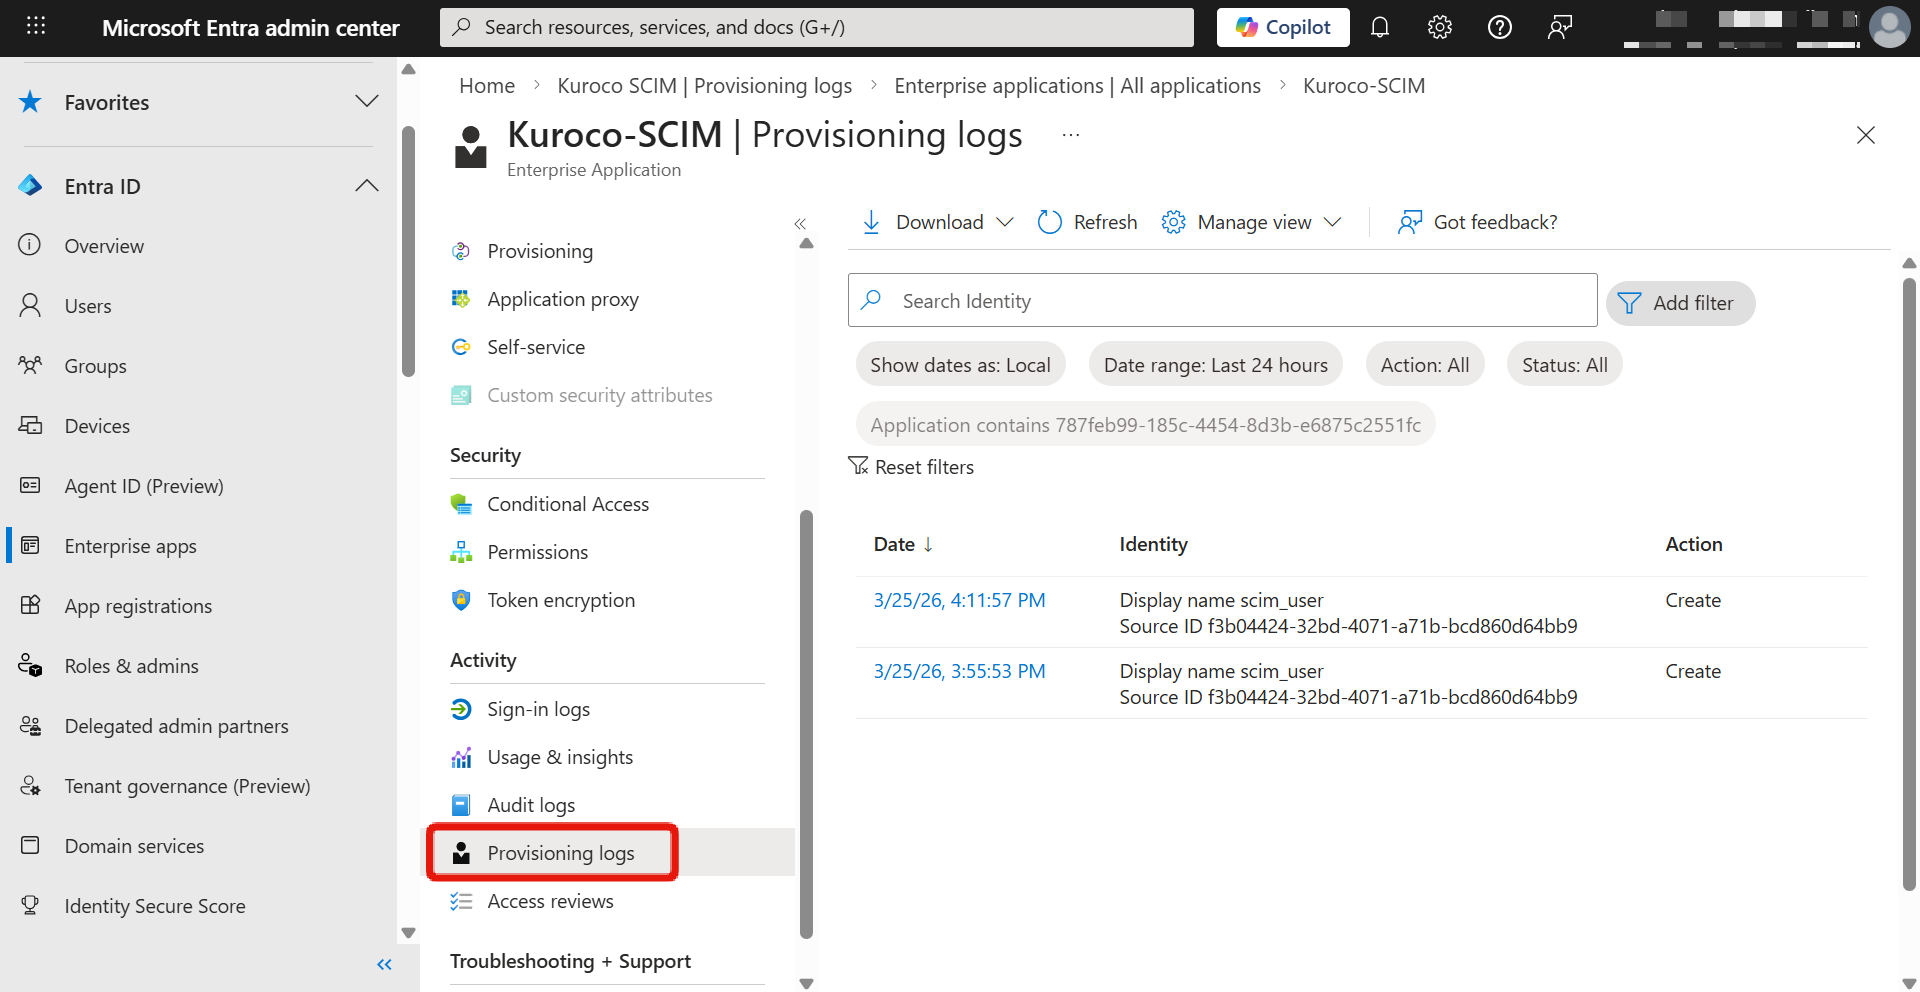Viewport: 1920px width, 992px height.
Task: Click the app launcher grid icon
Action: (36, 27)
